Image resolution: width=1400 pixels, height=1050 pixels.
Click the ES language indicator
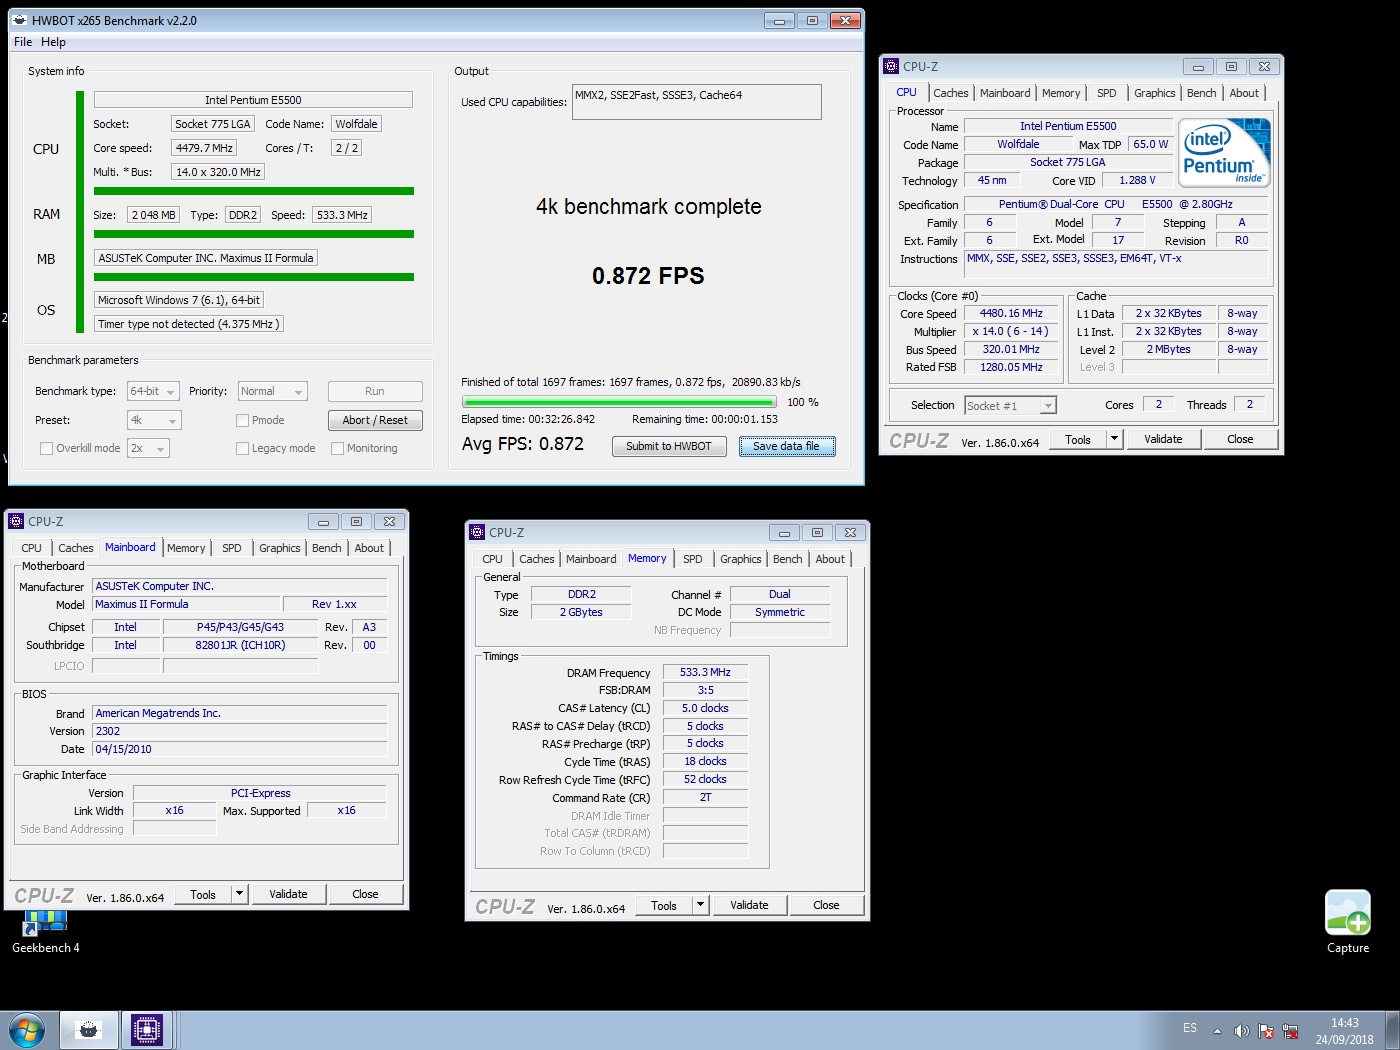coord(1190,1028)
